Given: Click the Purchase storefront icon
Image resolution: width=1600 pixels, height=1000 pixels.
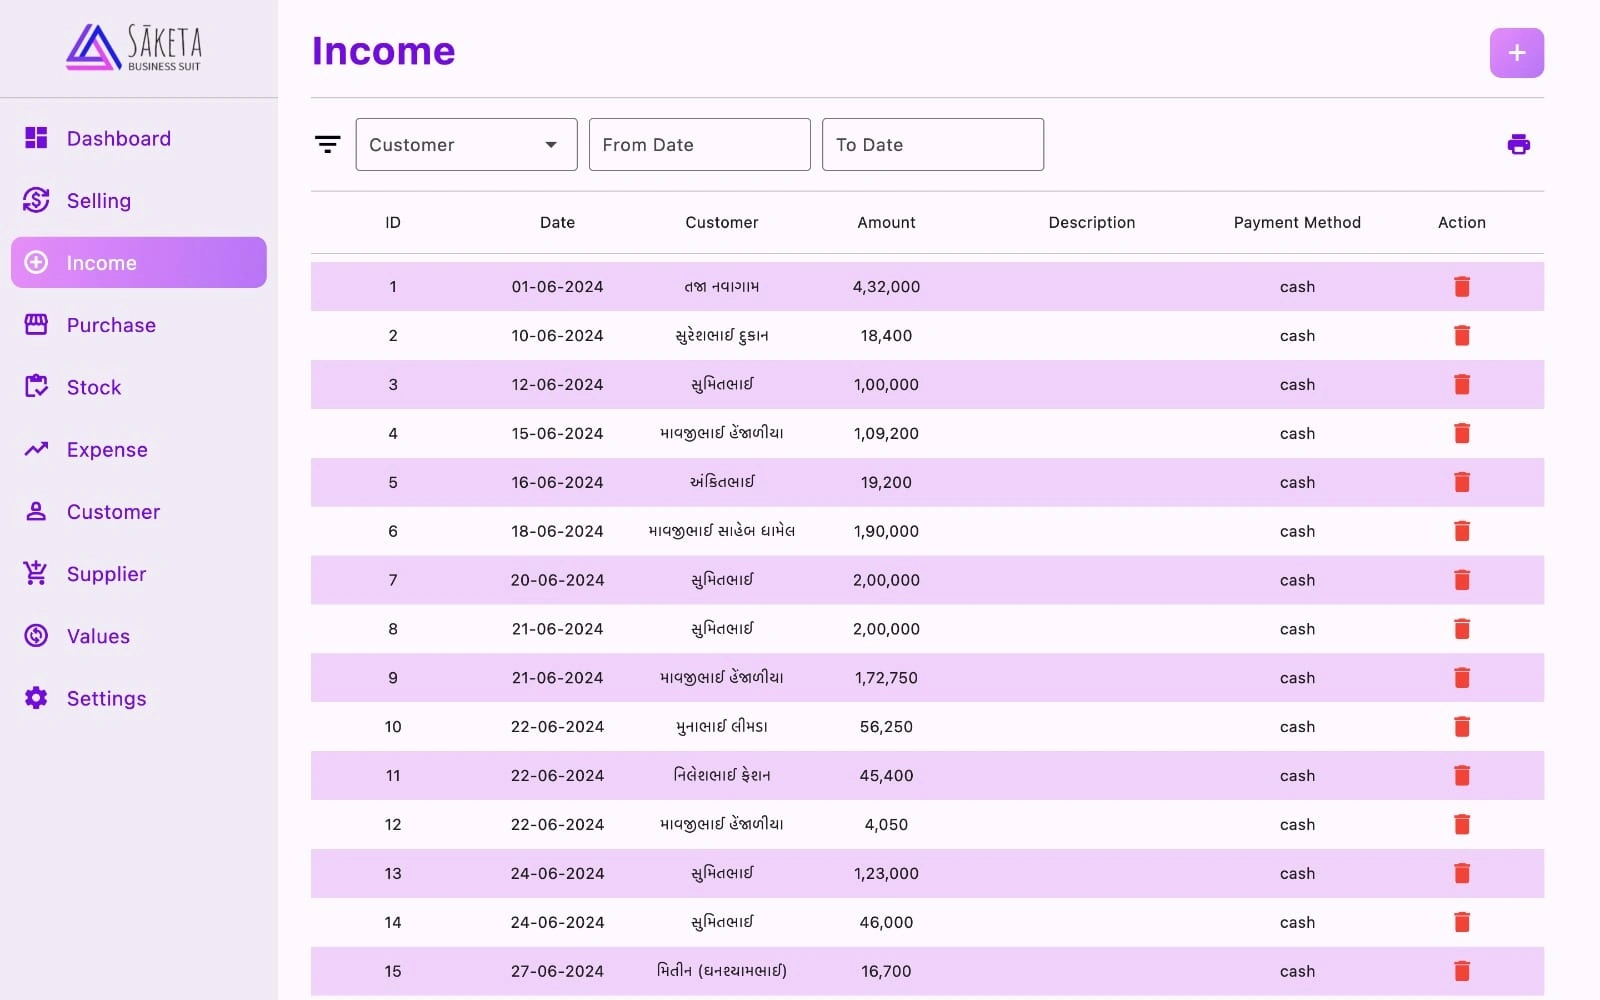Looking at the screenshot, I should pyautogui.click(x=36, y=324).
